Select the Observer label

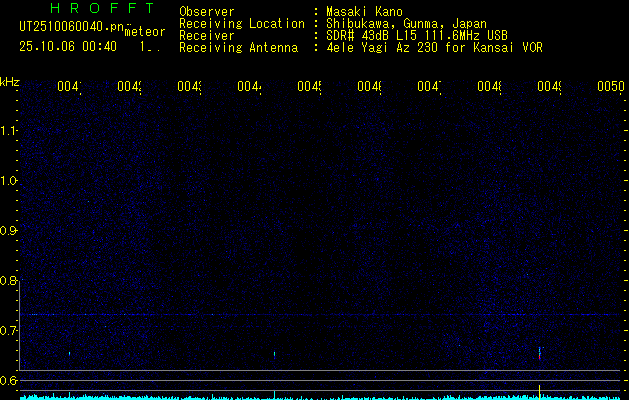[x=207, y=12]
